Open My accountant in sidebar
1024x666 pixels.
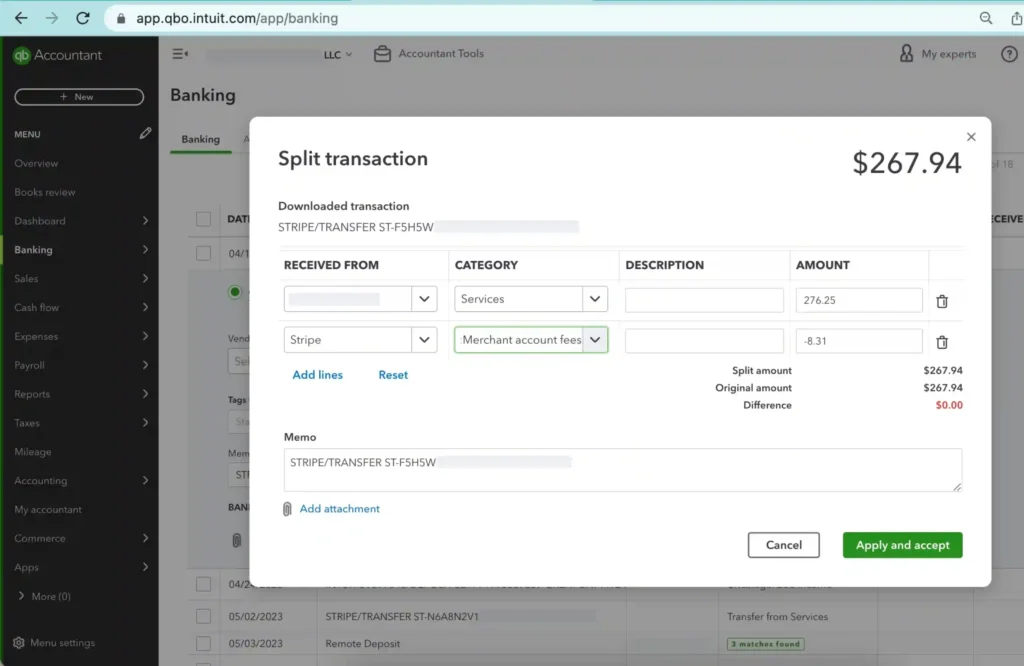click(48, 509)
